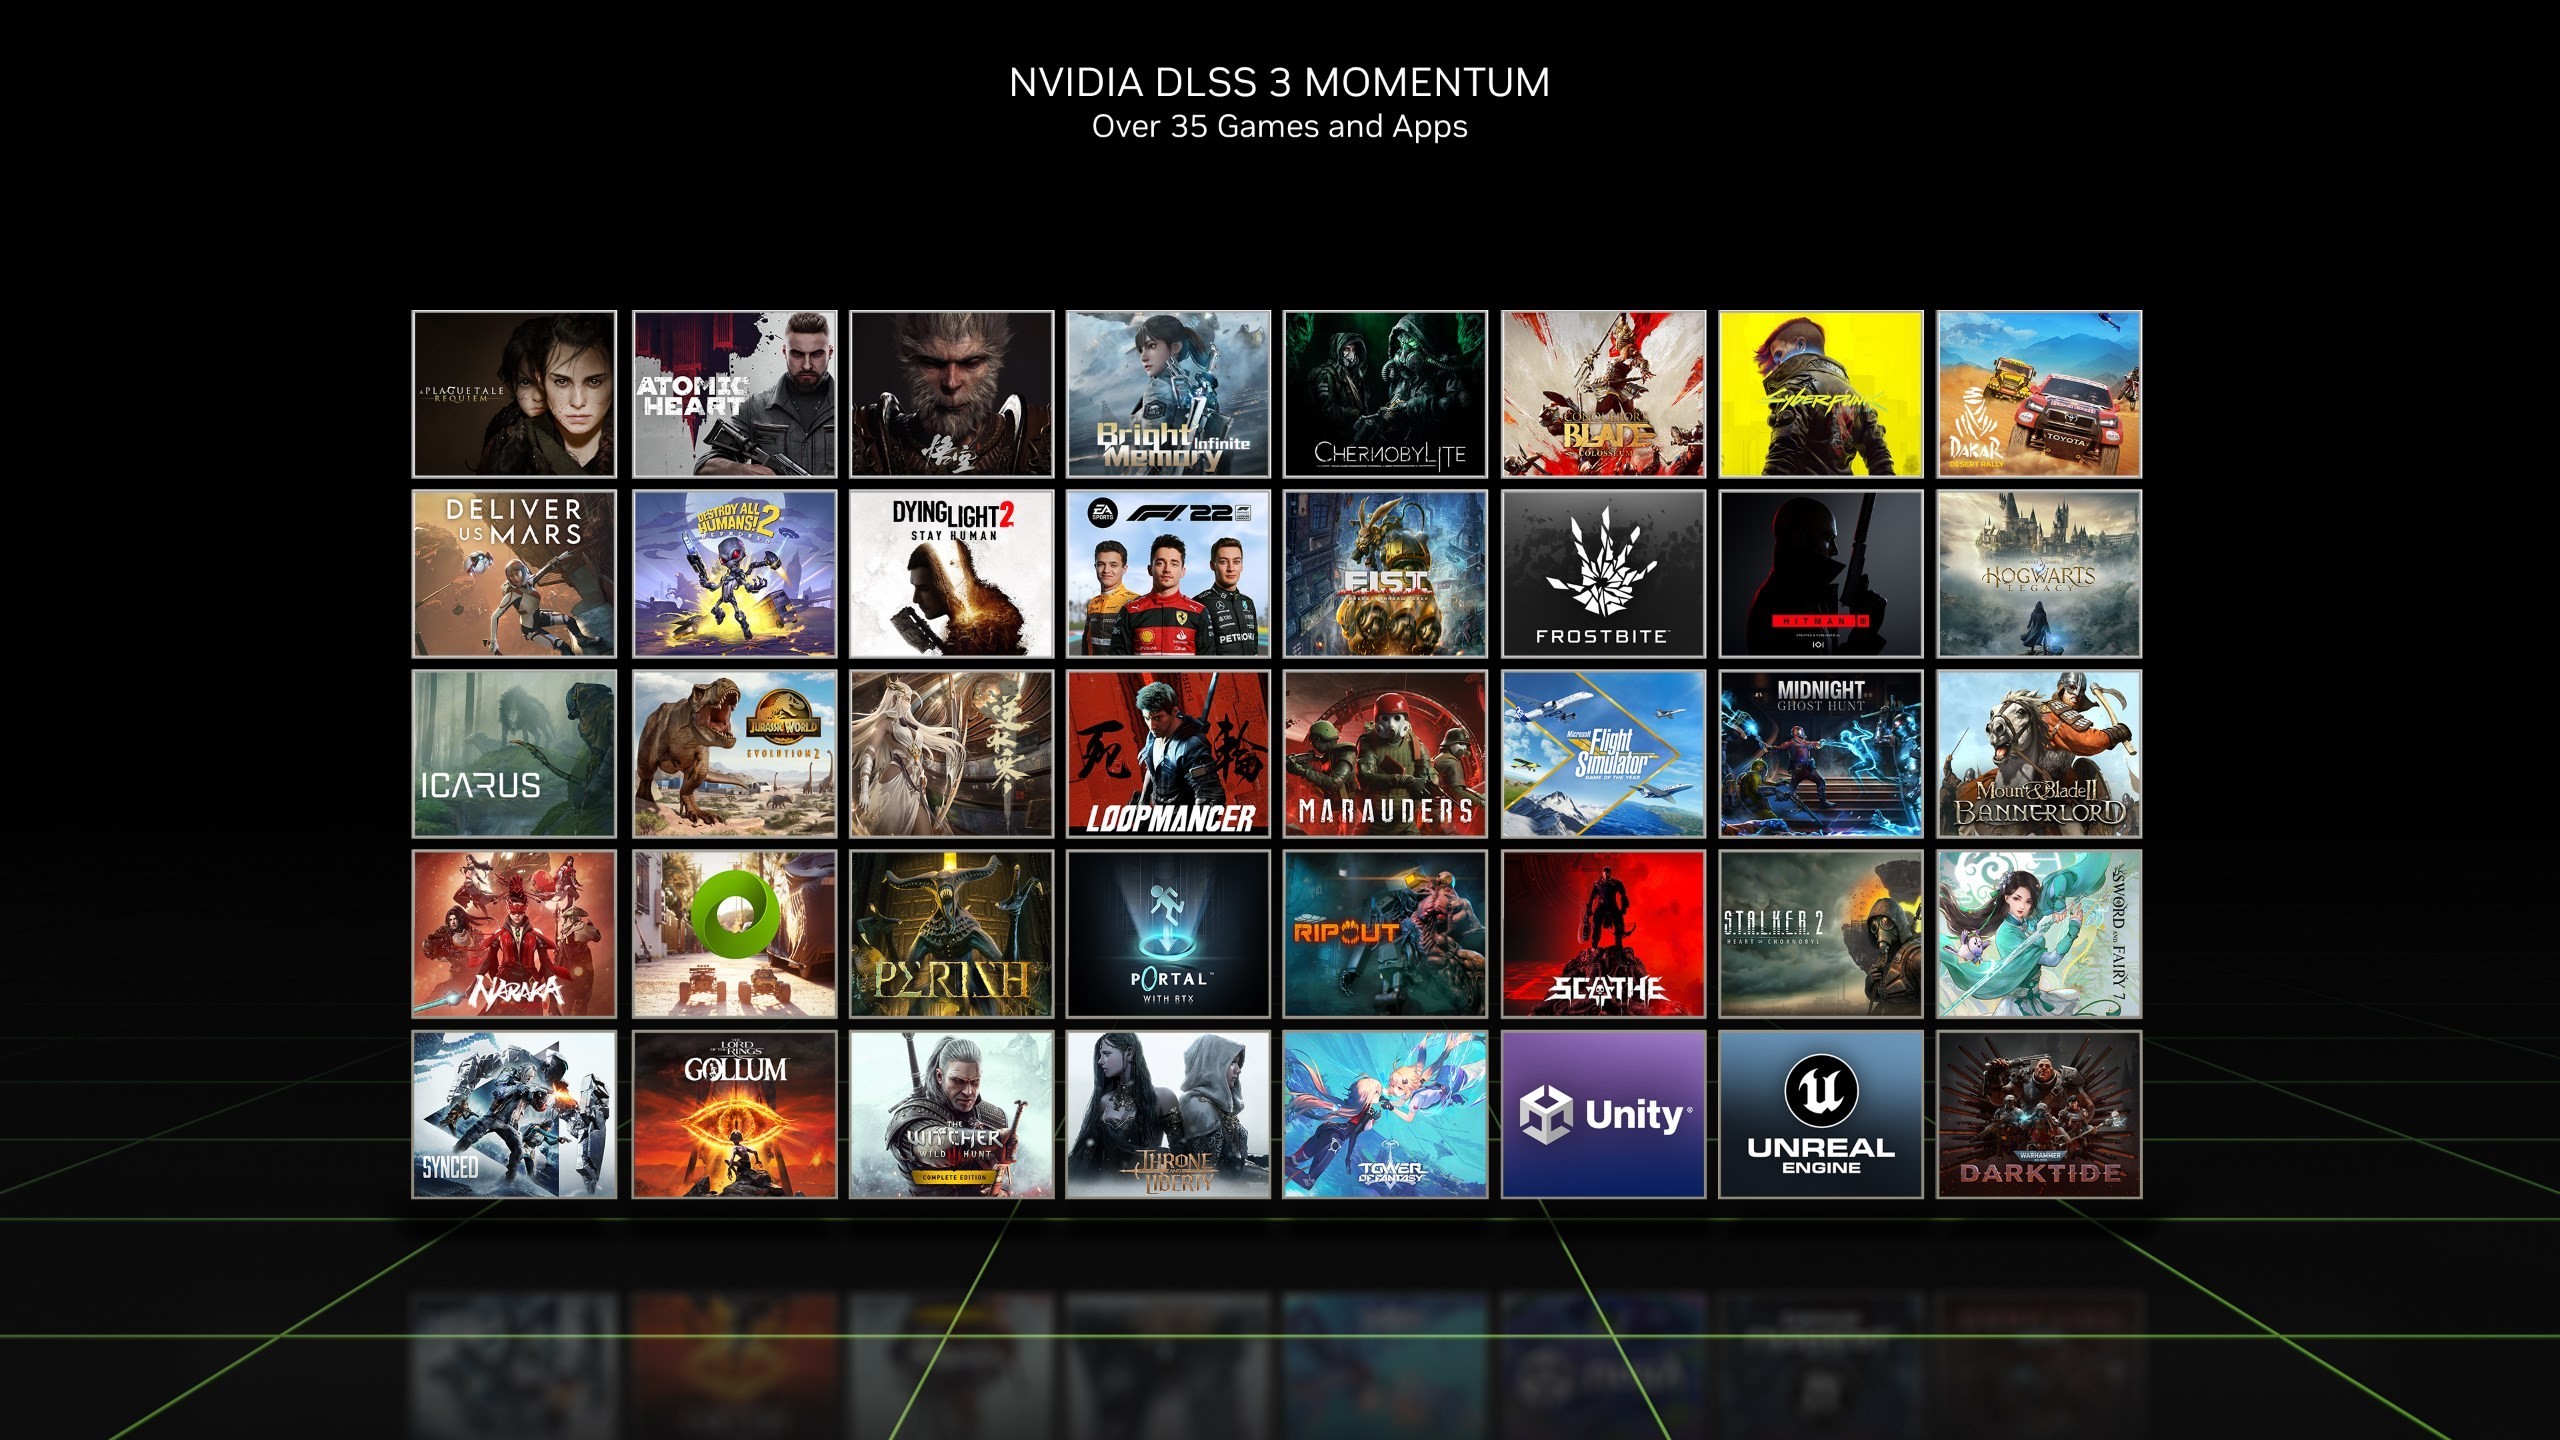Screen dimensions: 2560x1440
Task: Open Naraka Bladepoint game tile
Action: (515, 935)
